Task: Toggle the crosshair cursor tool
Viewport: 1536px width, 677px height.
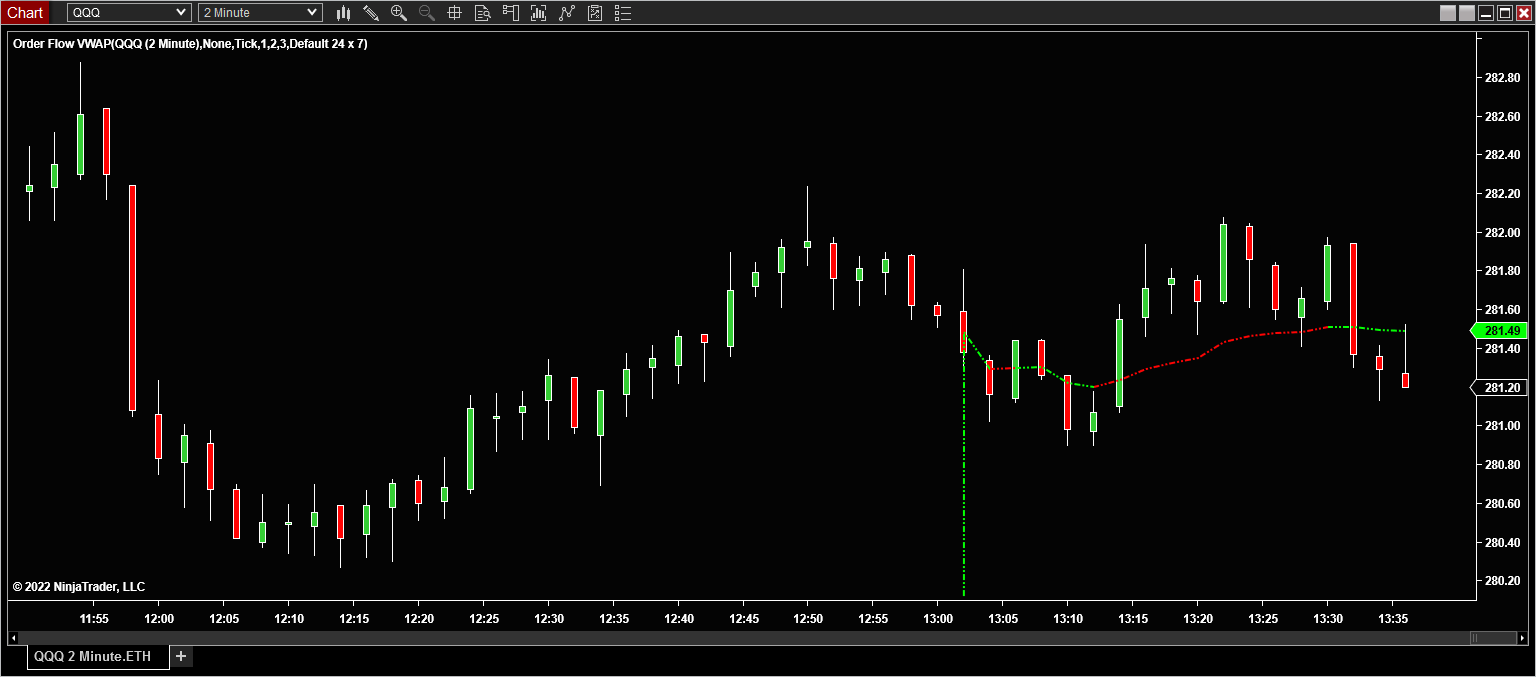Action: coord(454,13)
